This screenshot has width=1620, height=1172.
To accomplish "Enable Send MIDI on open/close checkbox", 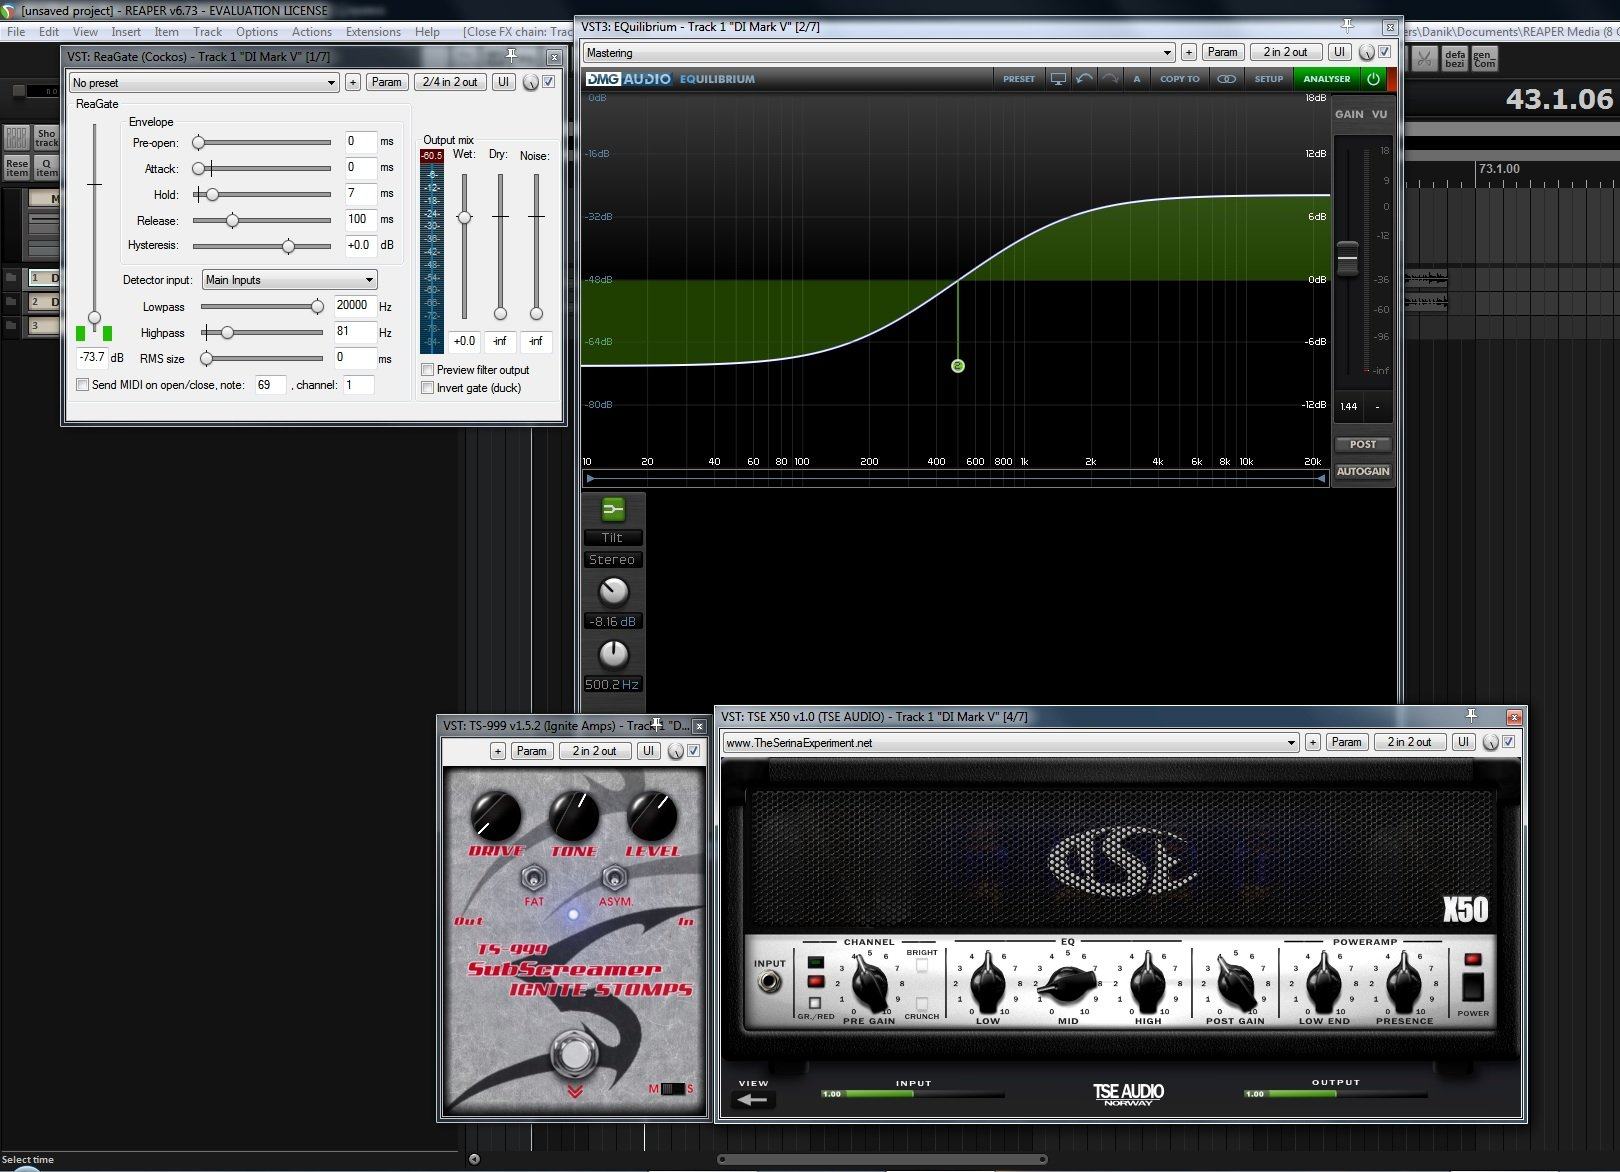I will pos(83,385).
